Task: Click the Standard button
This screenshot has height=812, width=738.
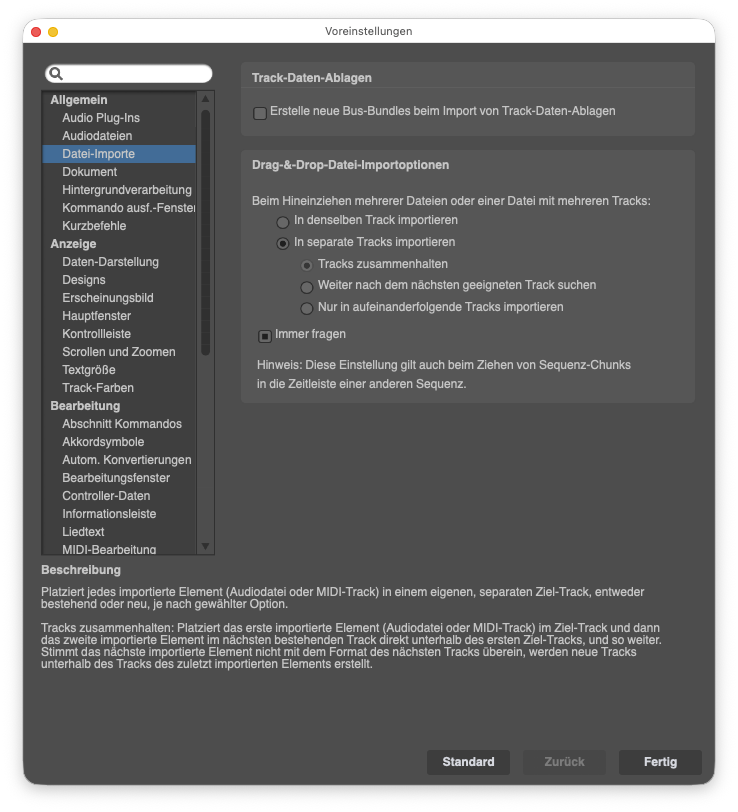Action: [x=468, y=762]
